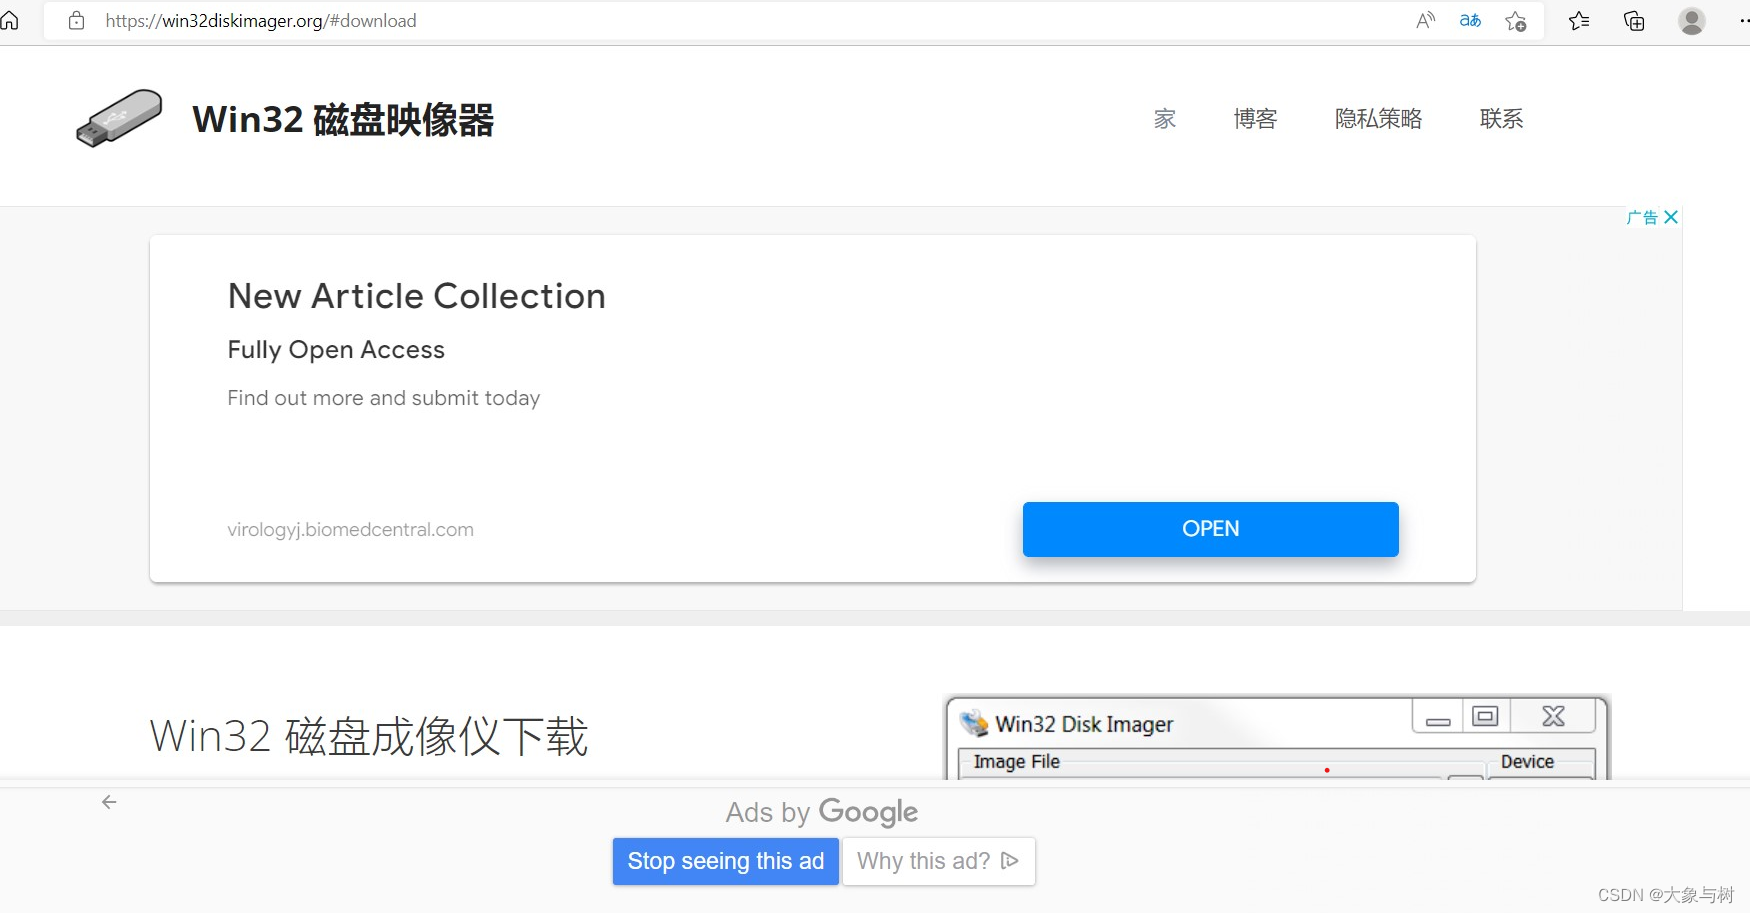
Task: Open the favorites list icon
Action: [x=1580, y=20]
